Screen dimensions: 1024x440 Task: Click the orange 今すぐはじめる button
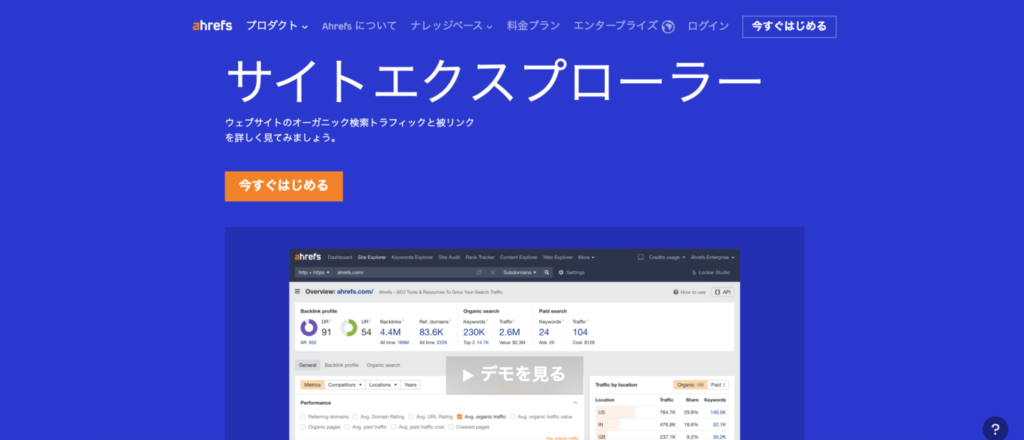click(x=283, y=186)
